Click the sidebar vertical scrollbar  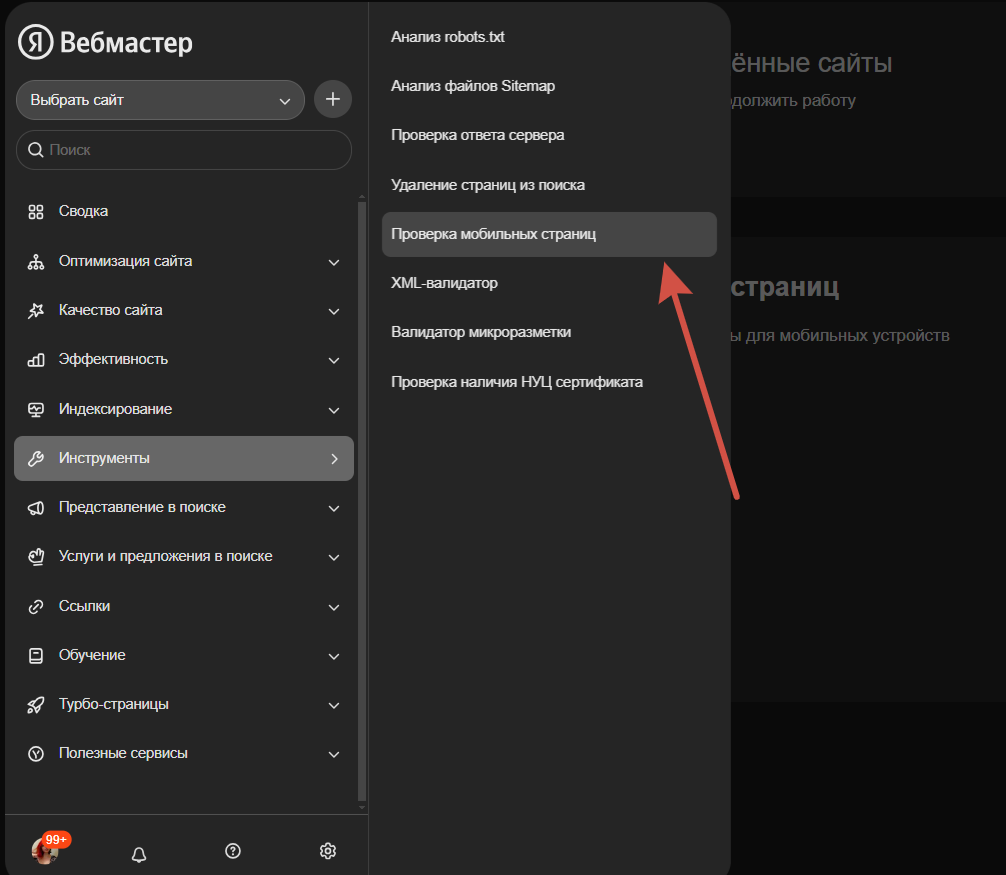point(362,502)
